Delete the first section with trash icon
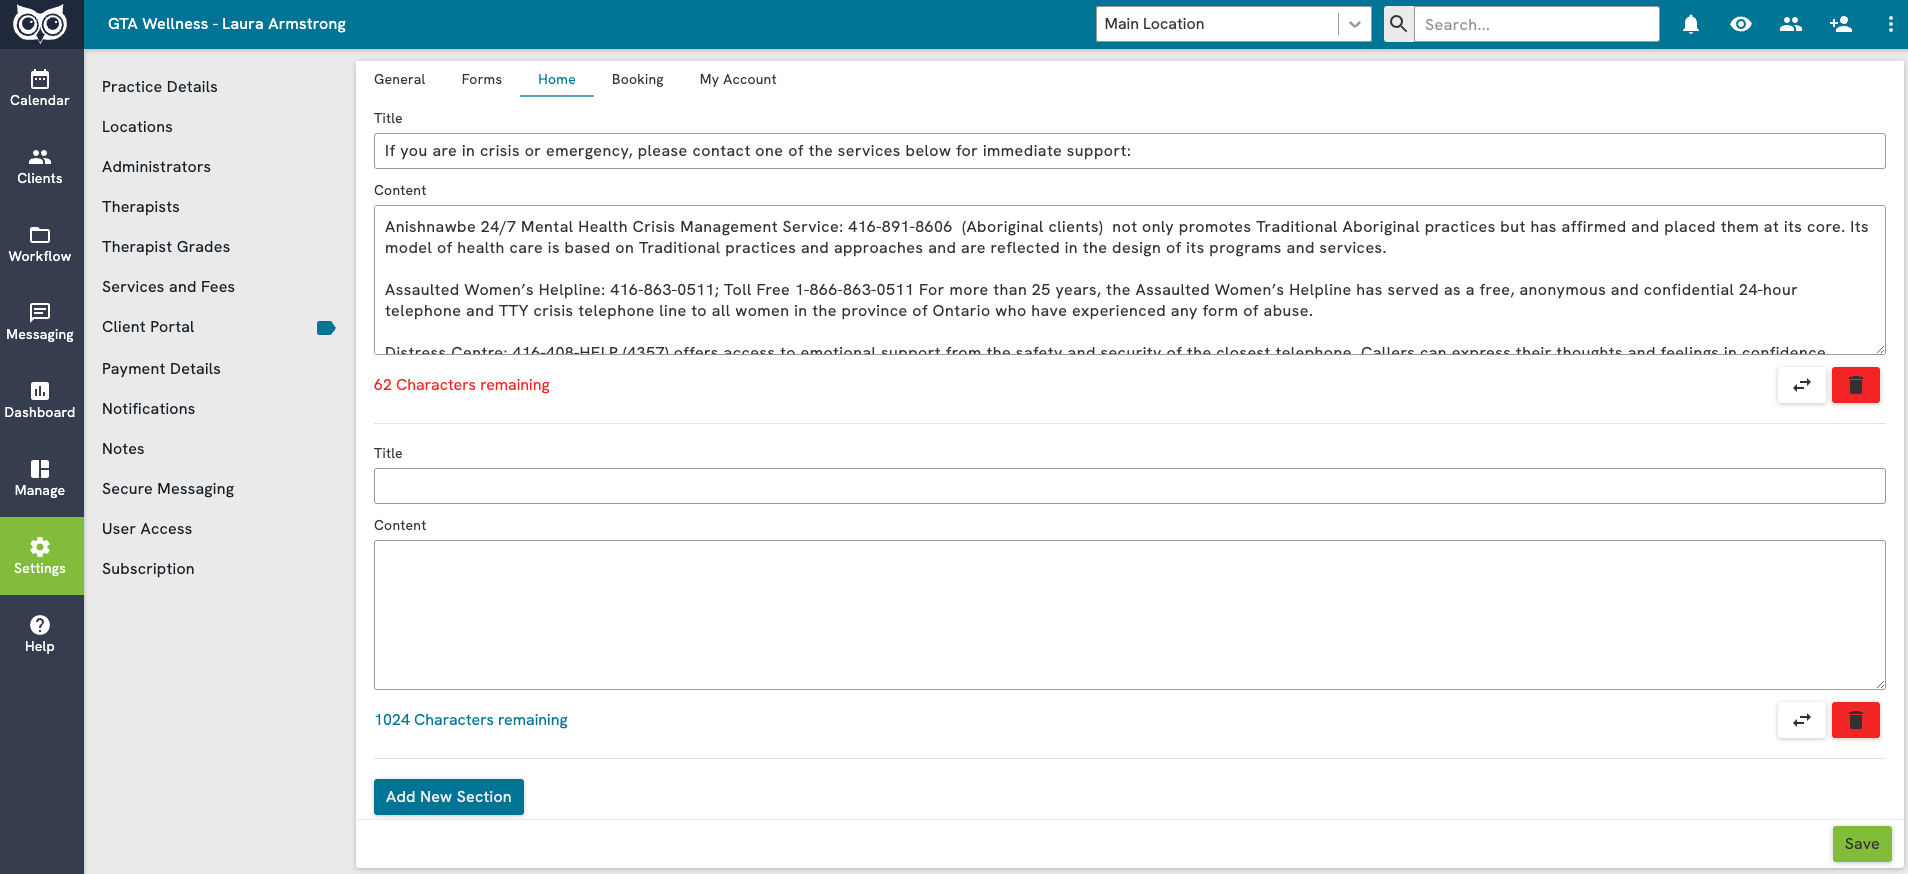Image resolution: width=1908 pixels, height=874 pixels. (1856, 385)
